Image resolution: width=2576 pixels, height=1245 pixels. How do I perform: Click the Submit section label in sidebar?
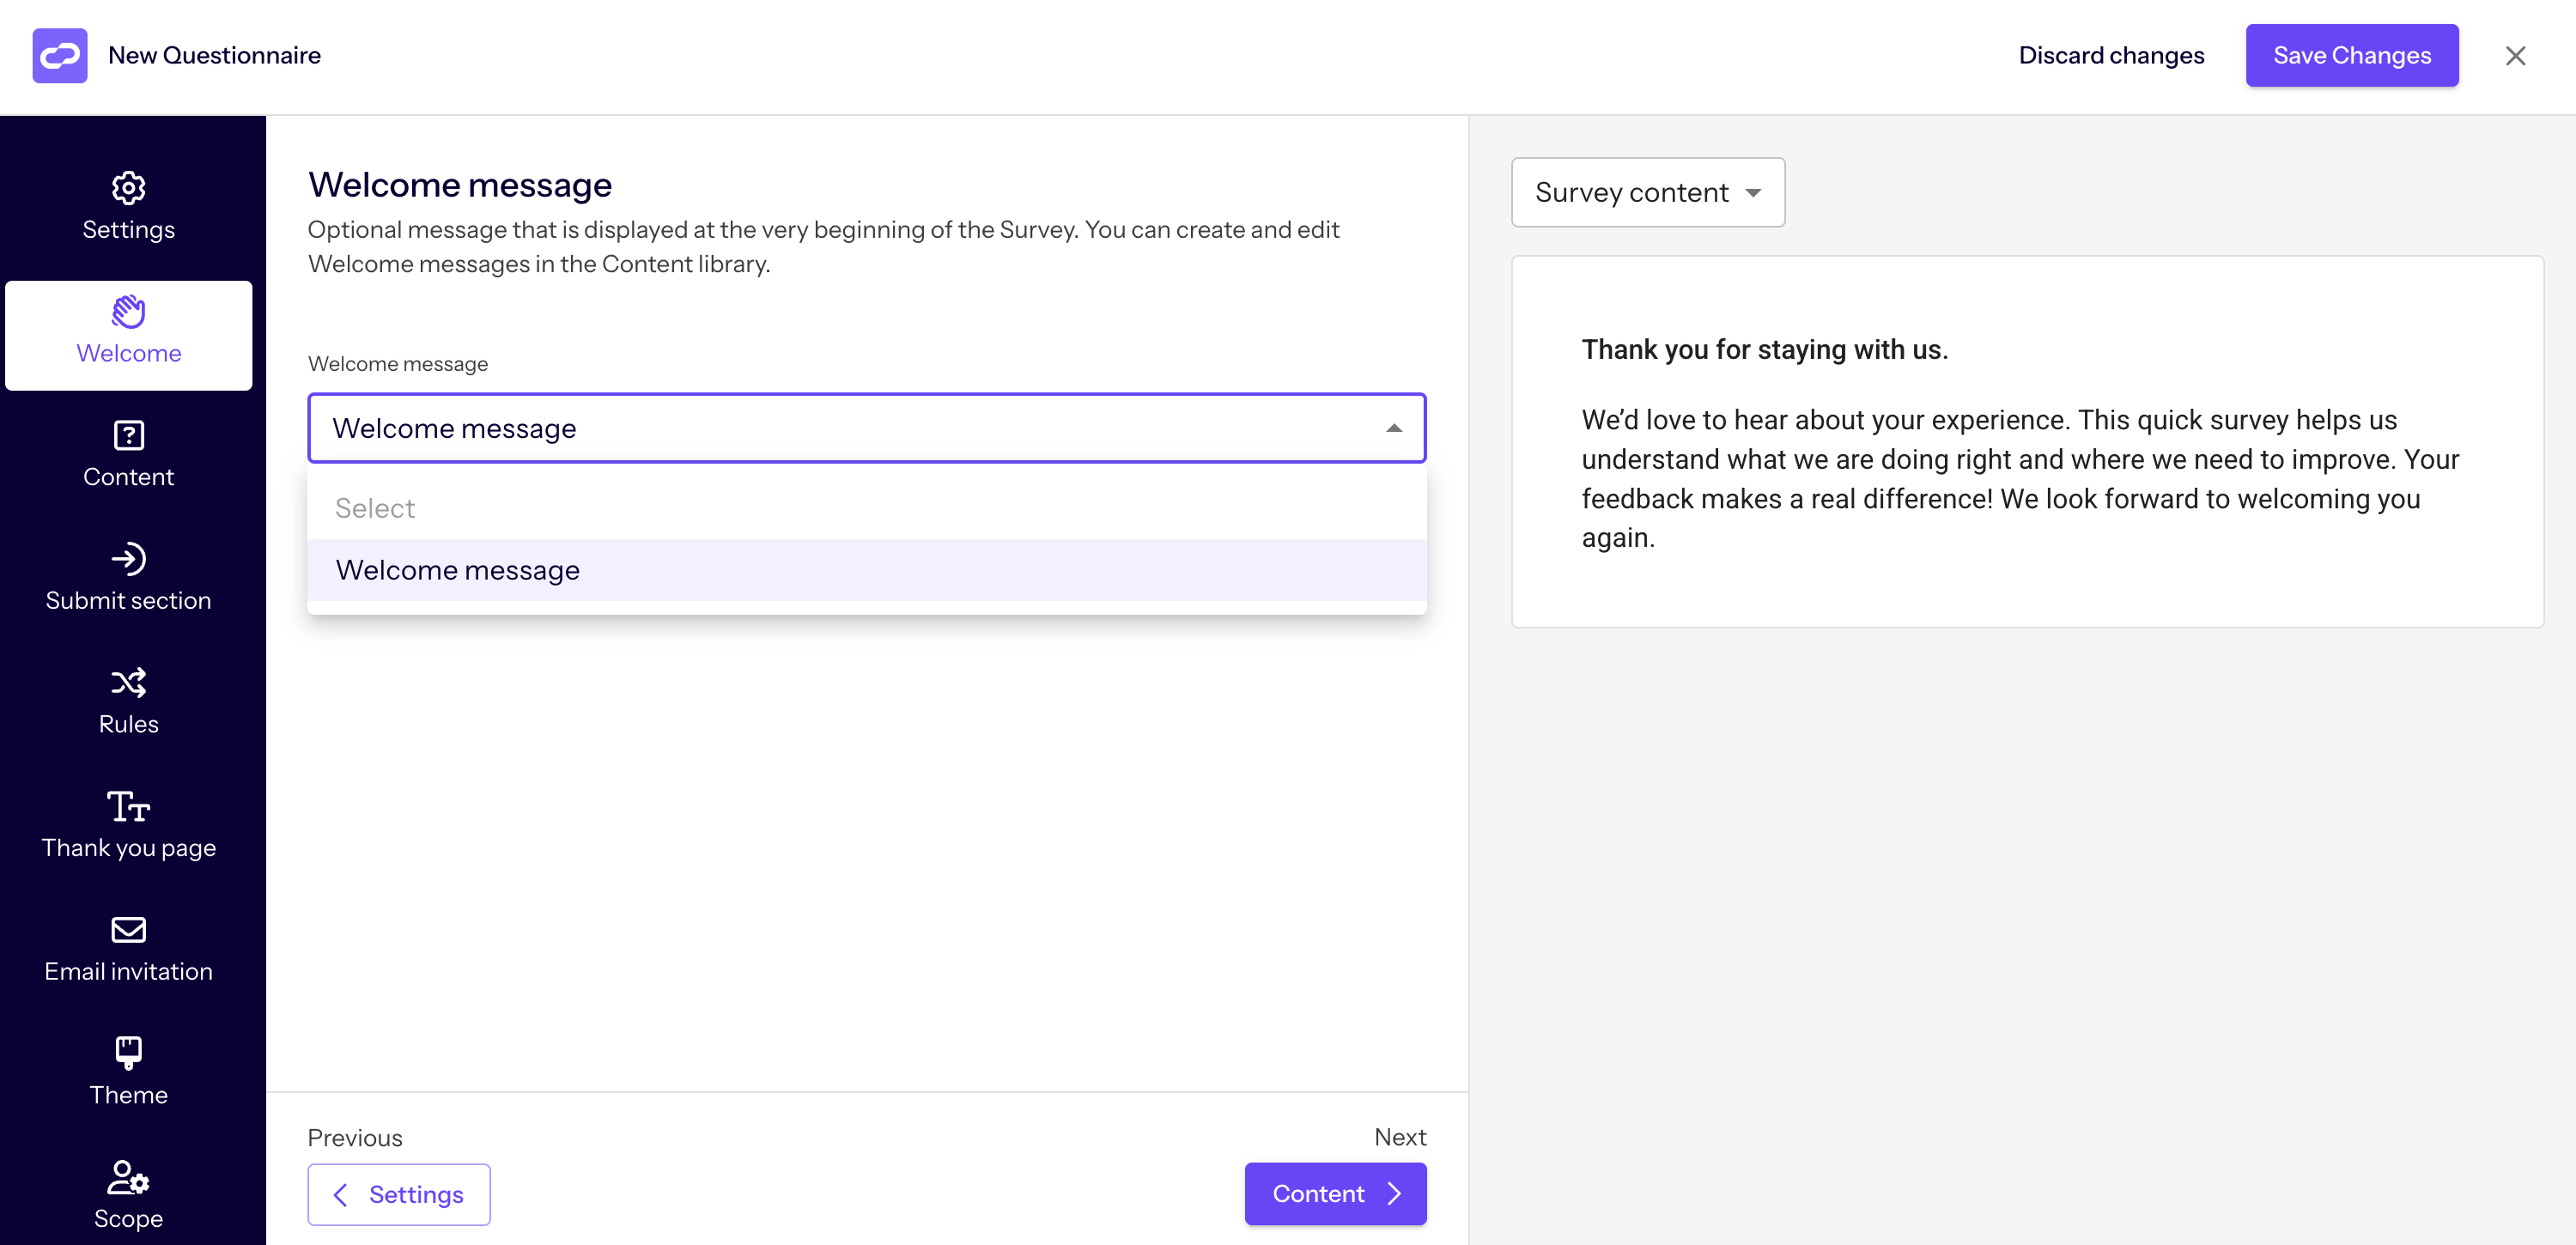(x=128, y=601)
